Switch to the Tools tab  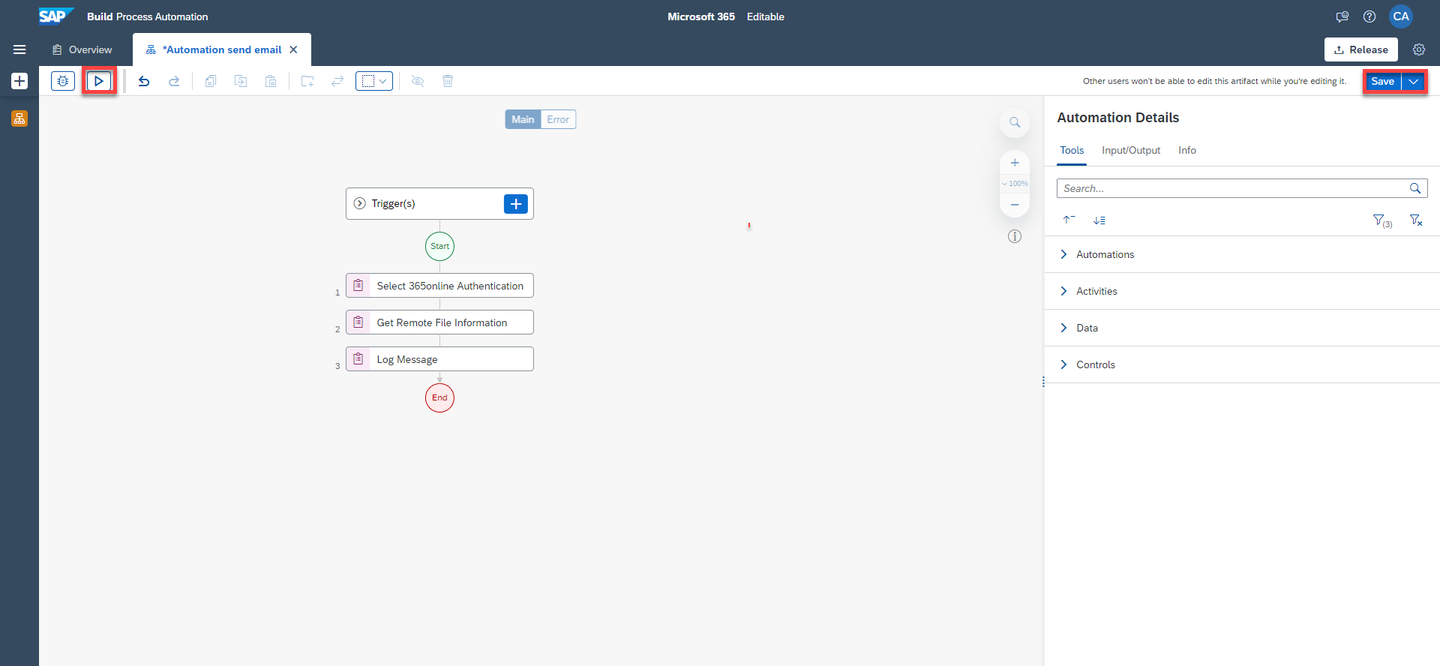[1072, 150]
